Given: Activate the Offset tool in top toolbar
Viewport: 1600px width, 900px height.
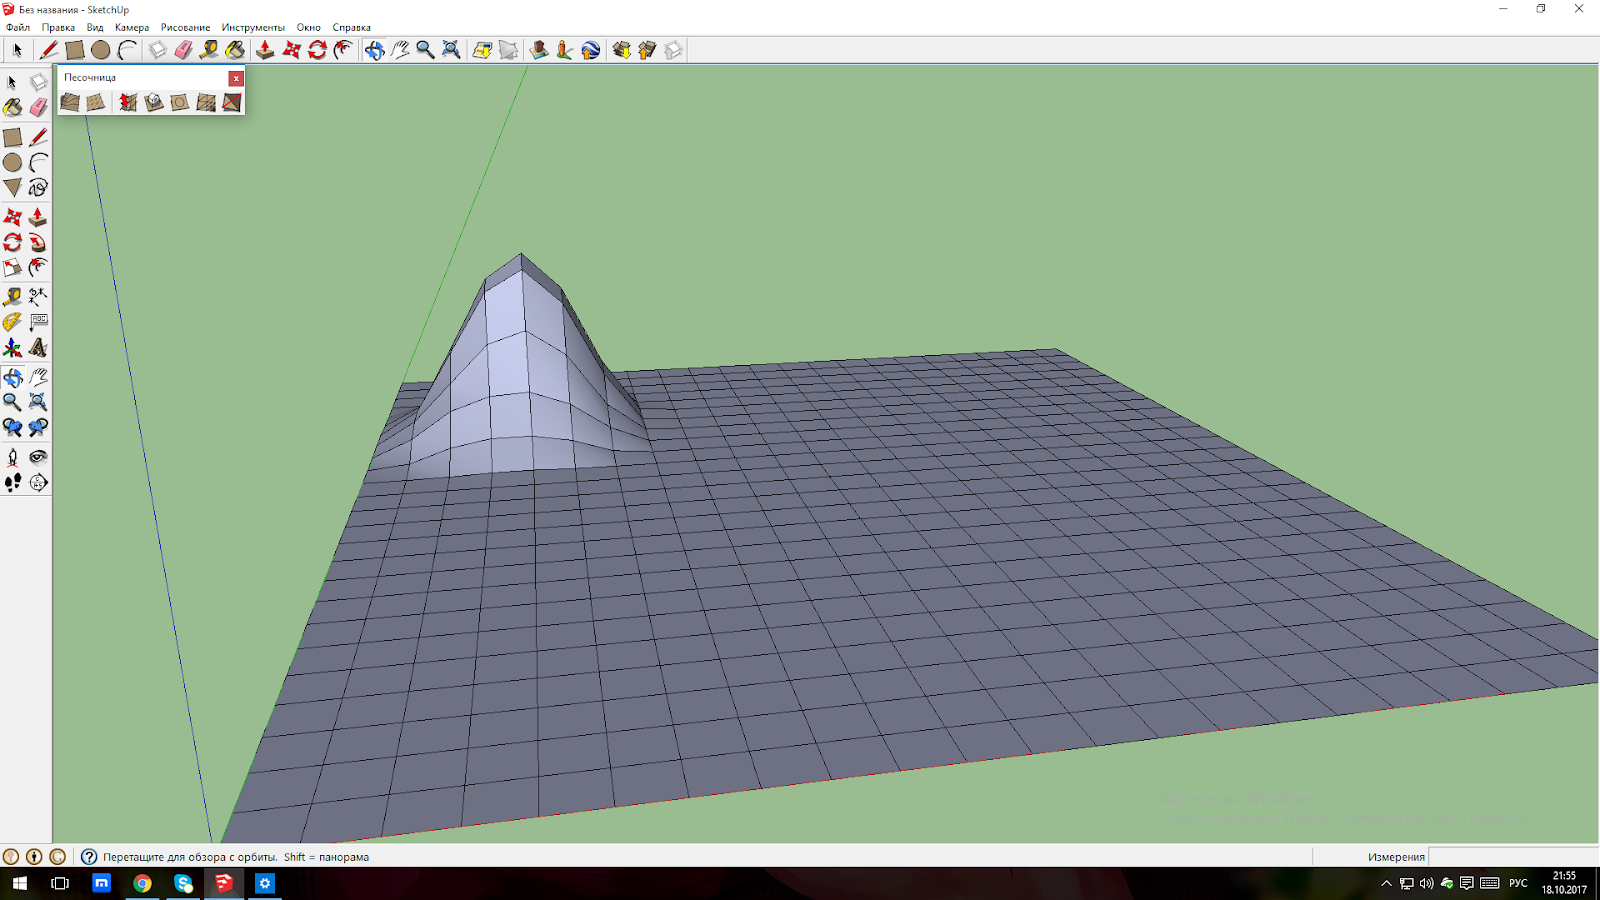Looking at the screenshot, I should click(343, 50).
